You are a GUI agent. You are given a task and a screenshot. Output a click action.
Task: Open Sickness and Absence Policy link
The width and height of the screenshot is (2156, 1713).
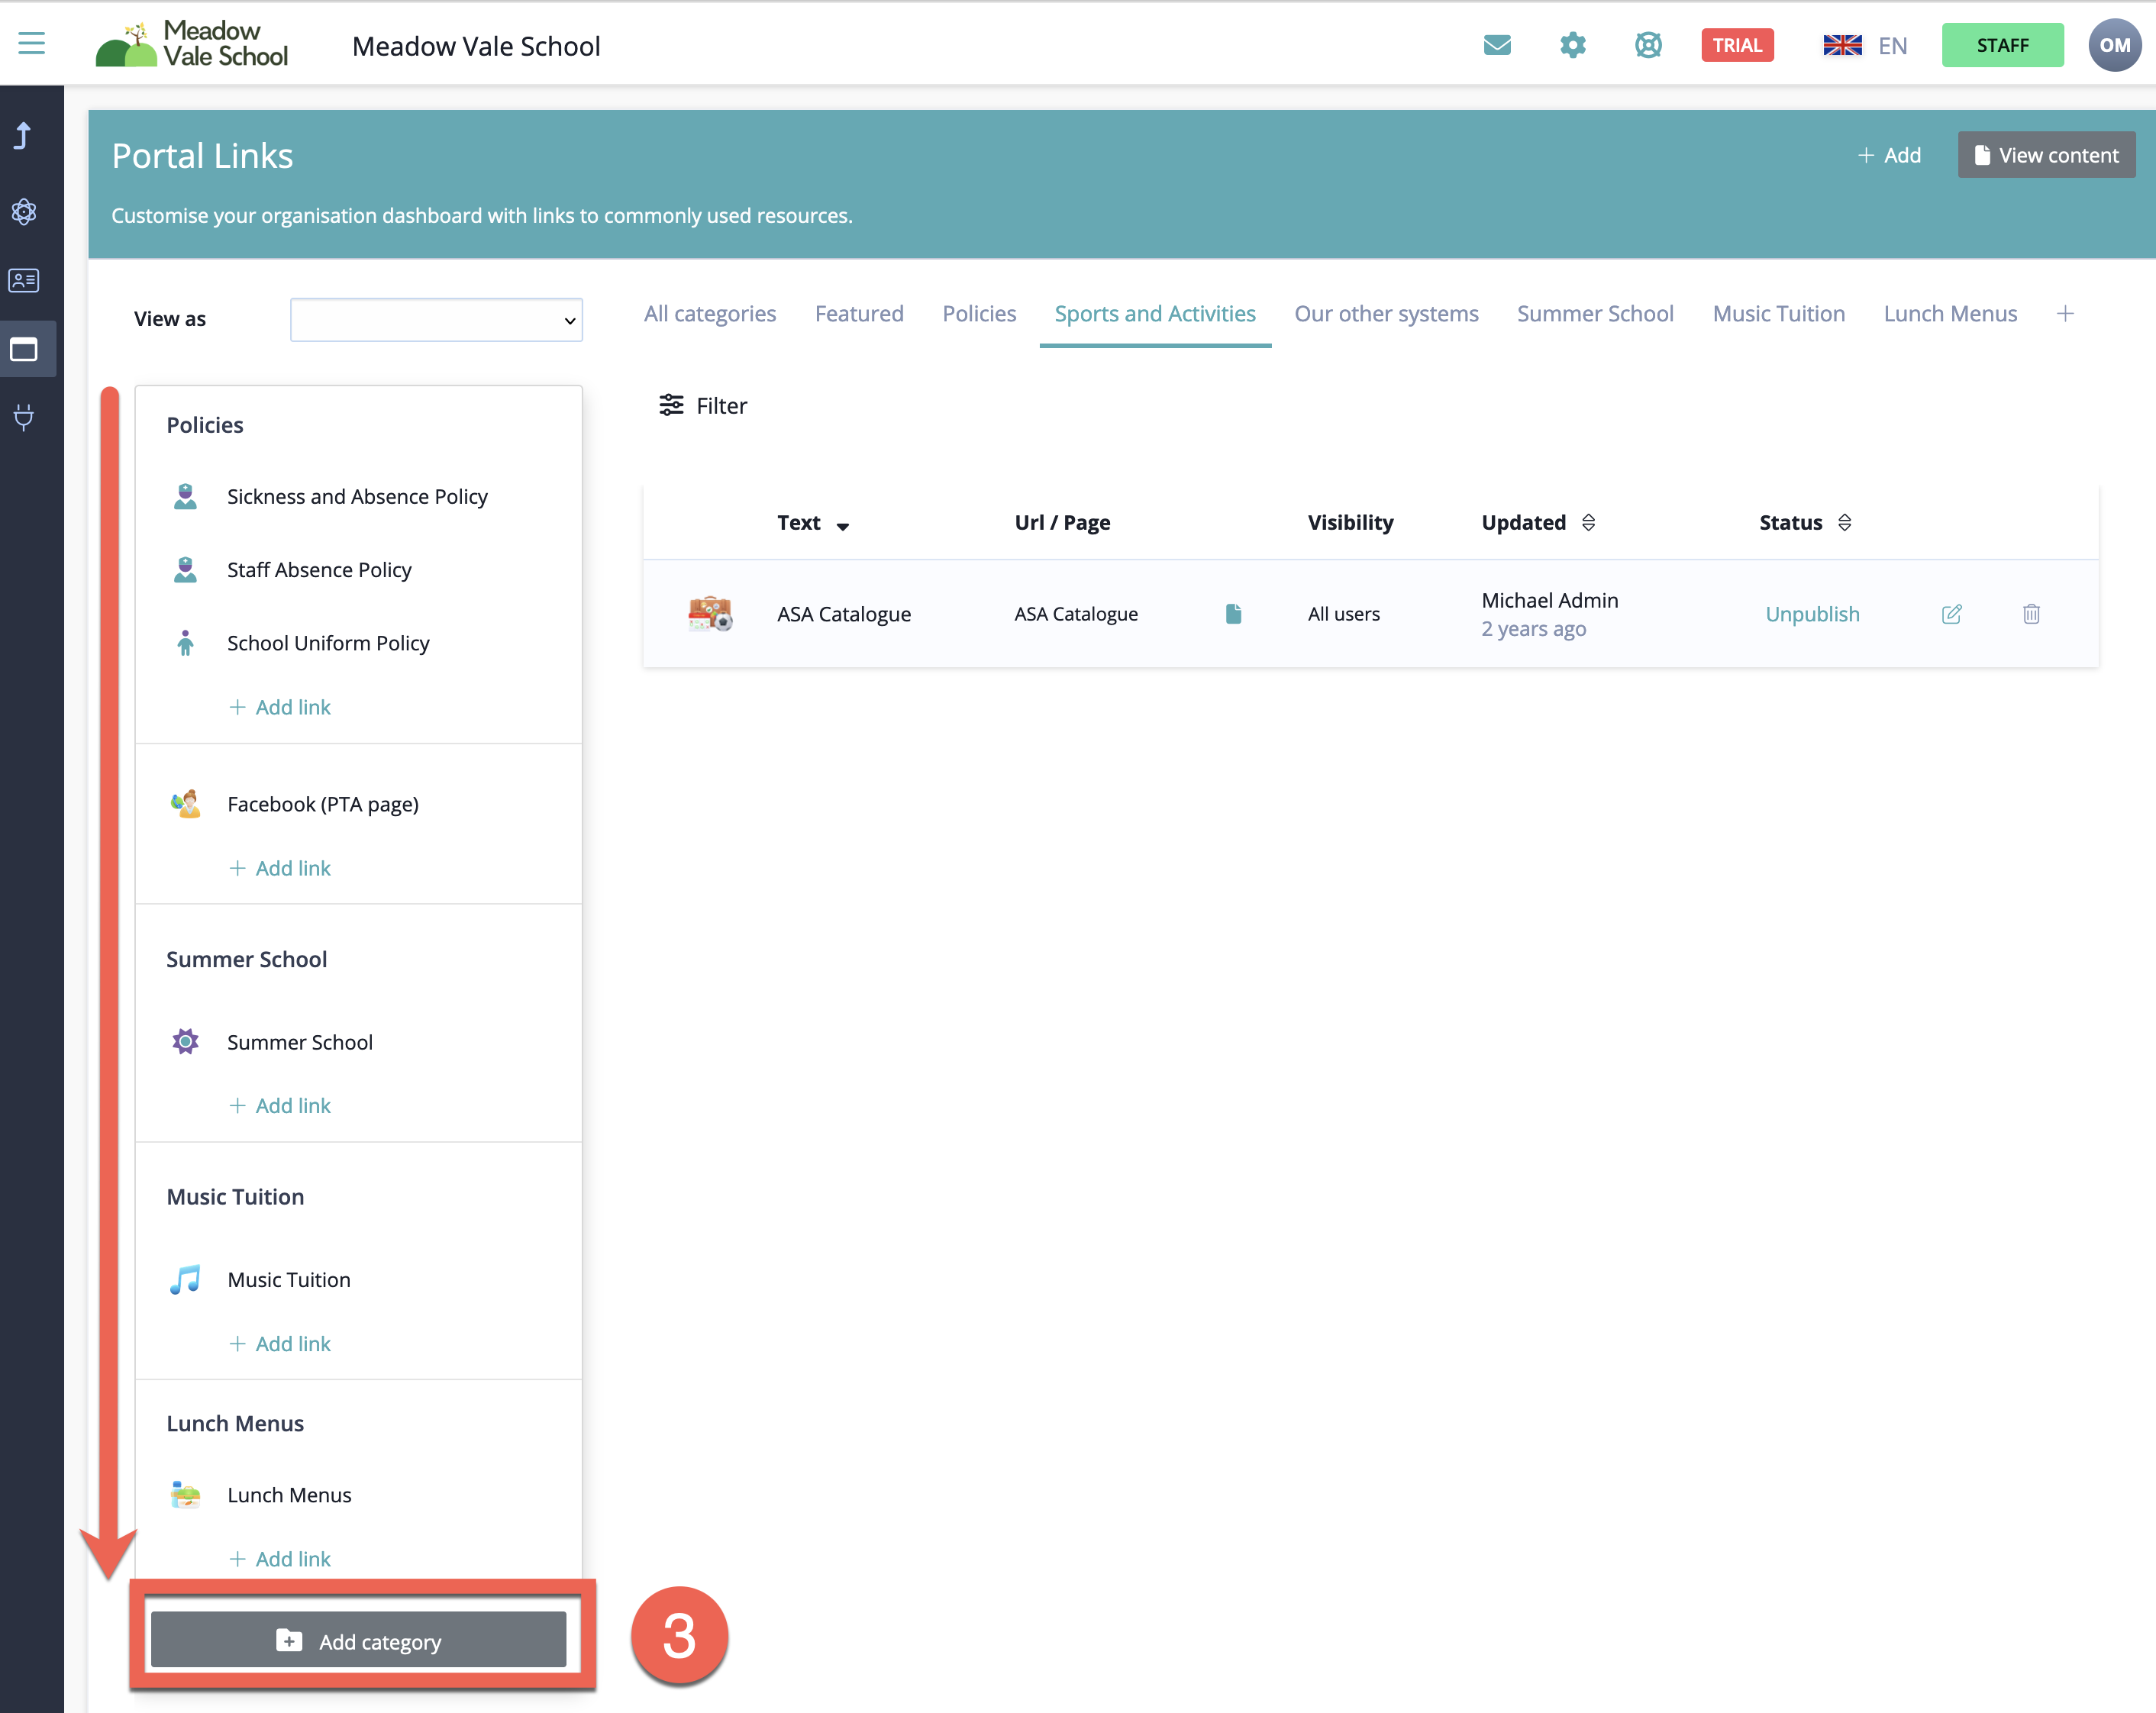(x=357, y=496)
